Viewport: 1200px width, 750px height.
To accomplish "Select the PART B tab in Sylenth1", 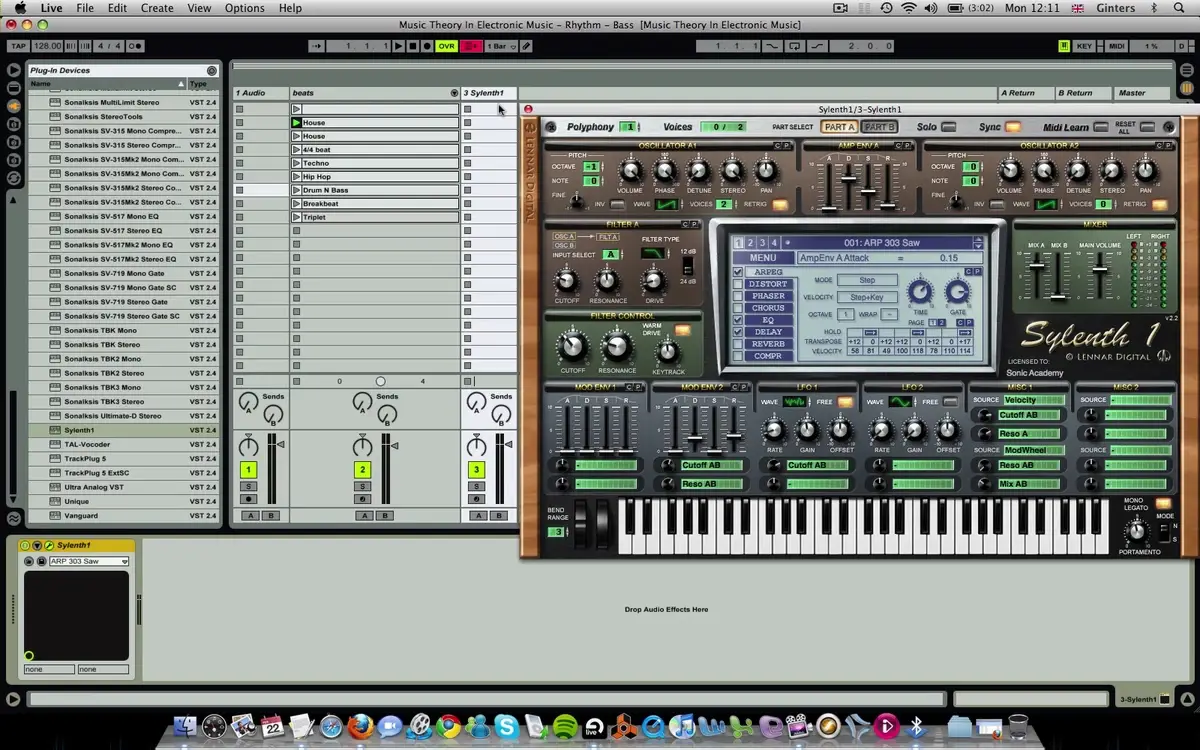I will pos(879,127).
